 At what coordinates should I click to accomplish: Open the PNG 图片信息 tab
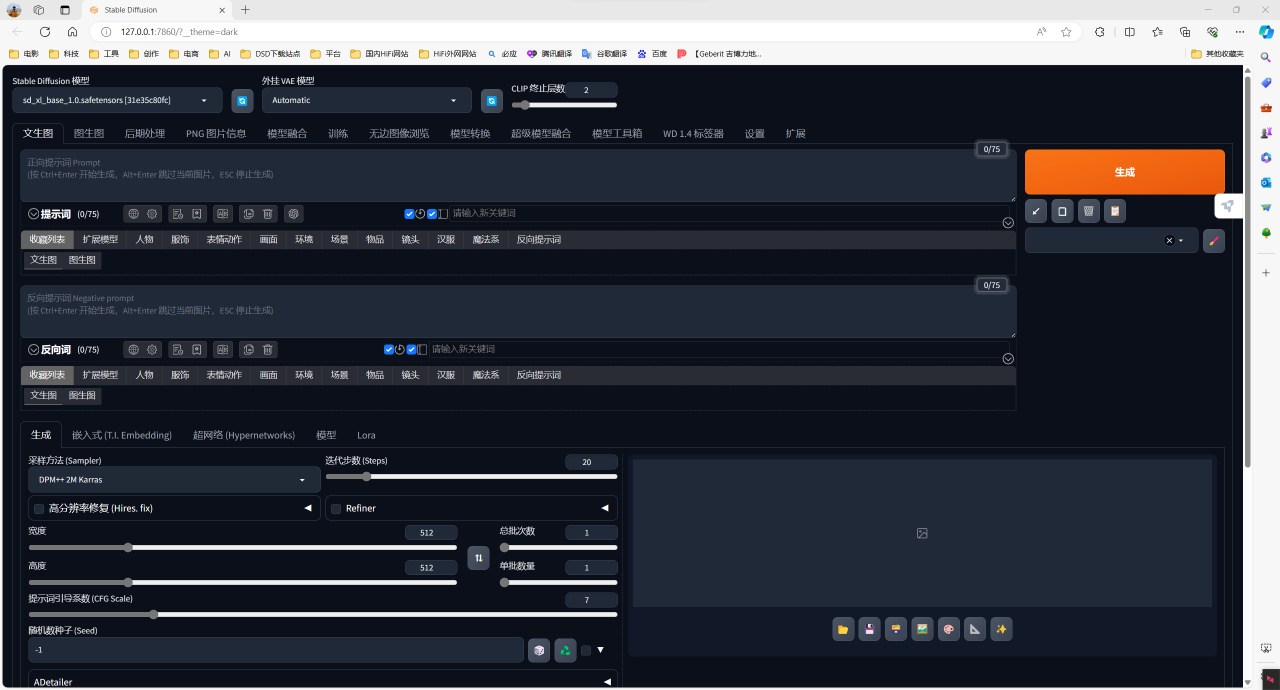[x=216, y=133]
